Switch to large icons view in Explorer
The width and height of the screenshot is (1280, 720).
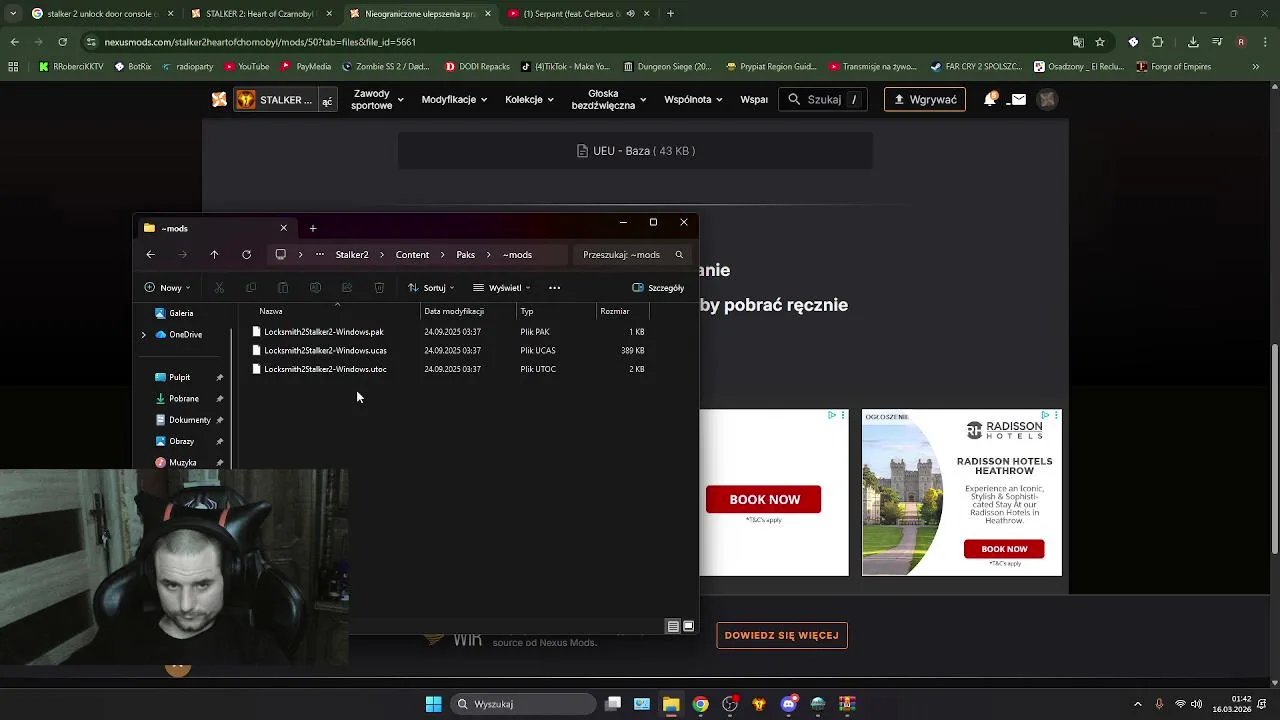tap(688, 626)
